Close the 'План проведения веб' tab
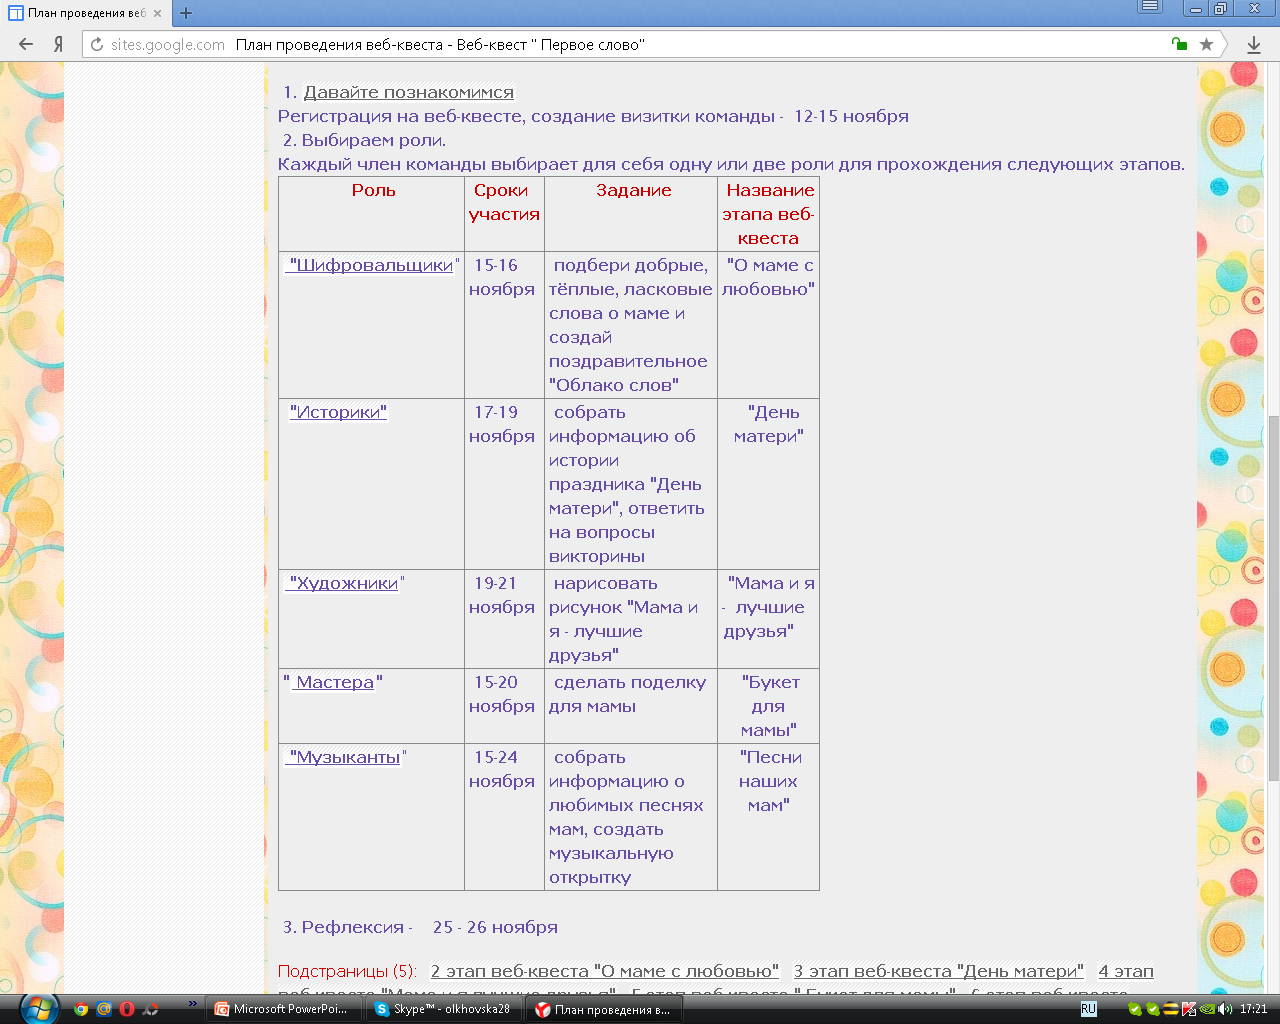Screen dimensions: 1280x1024 (x=157, y=13)
